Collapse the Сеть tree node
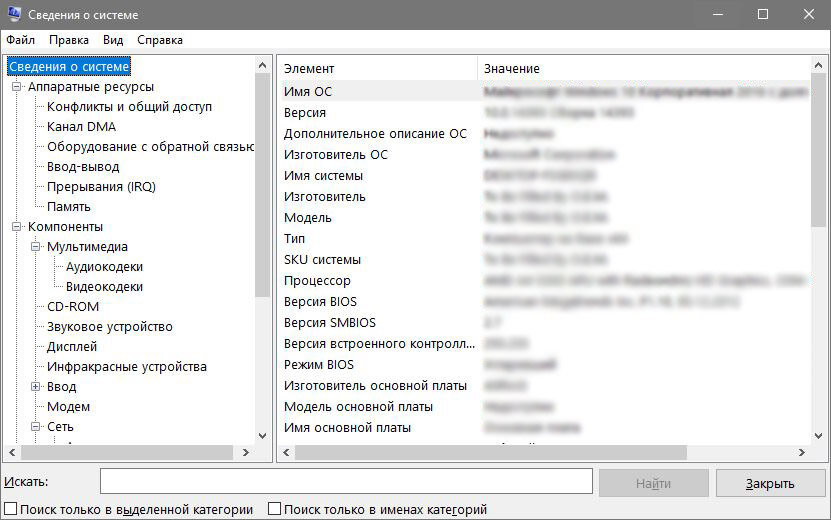The width and height of the screenshot is (831, 520). (36, 426)
